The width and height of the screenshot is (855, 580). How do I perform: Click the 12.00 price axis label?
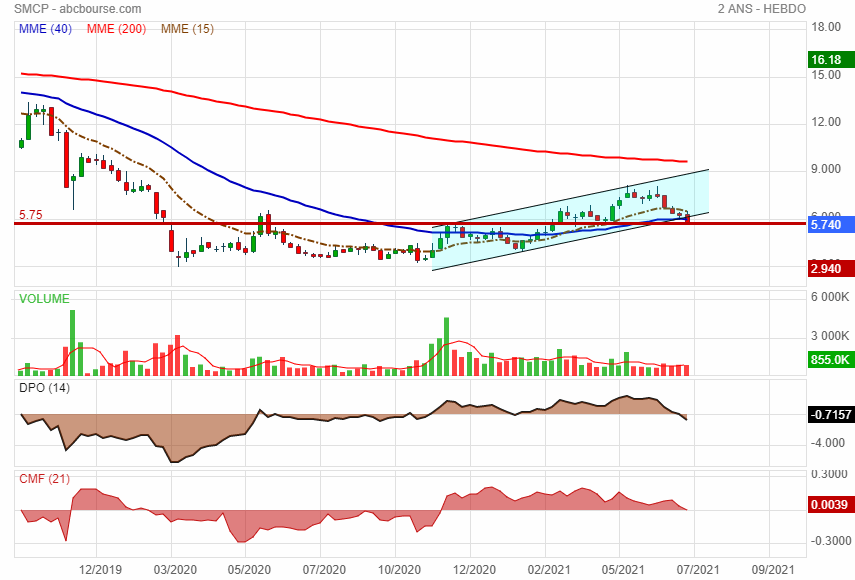(x=826, y=122)
